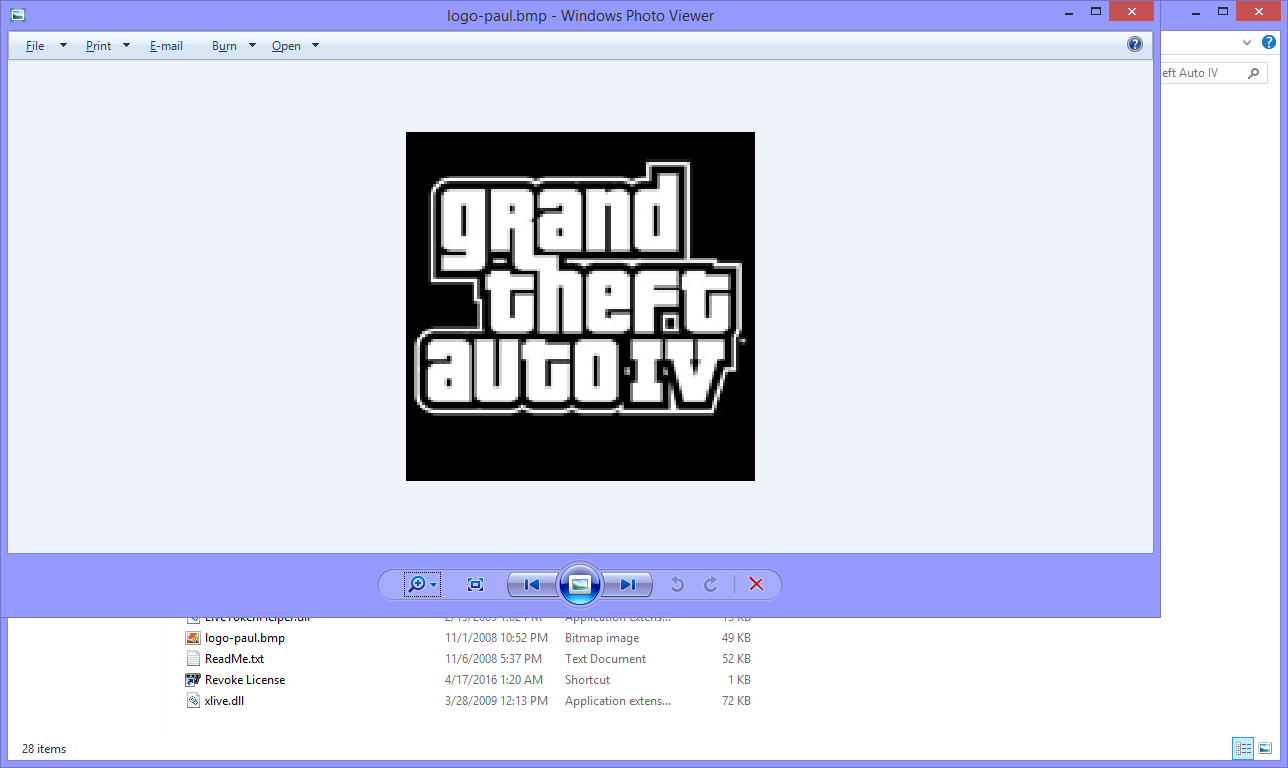Maximize the Photo Viewer window

(1096, 11)
